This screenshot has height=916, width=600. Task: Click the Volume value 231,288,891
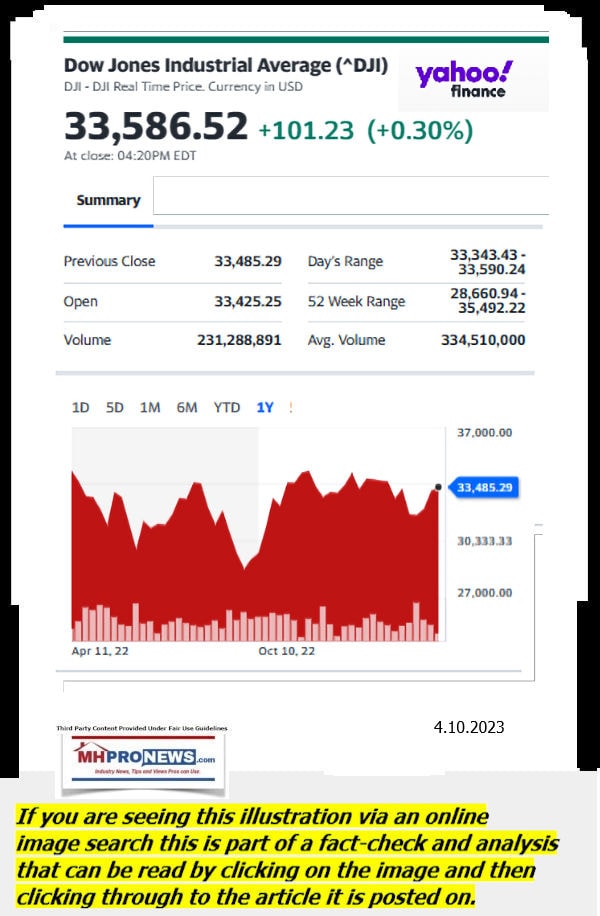tap(239, 340)
